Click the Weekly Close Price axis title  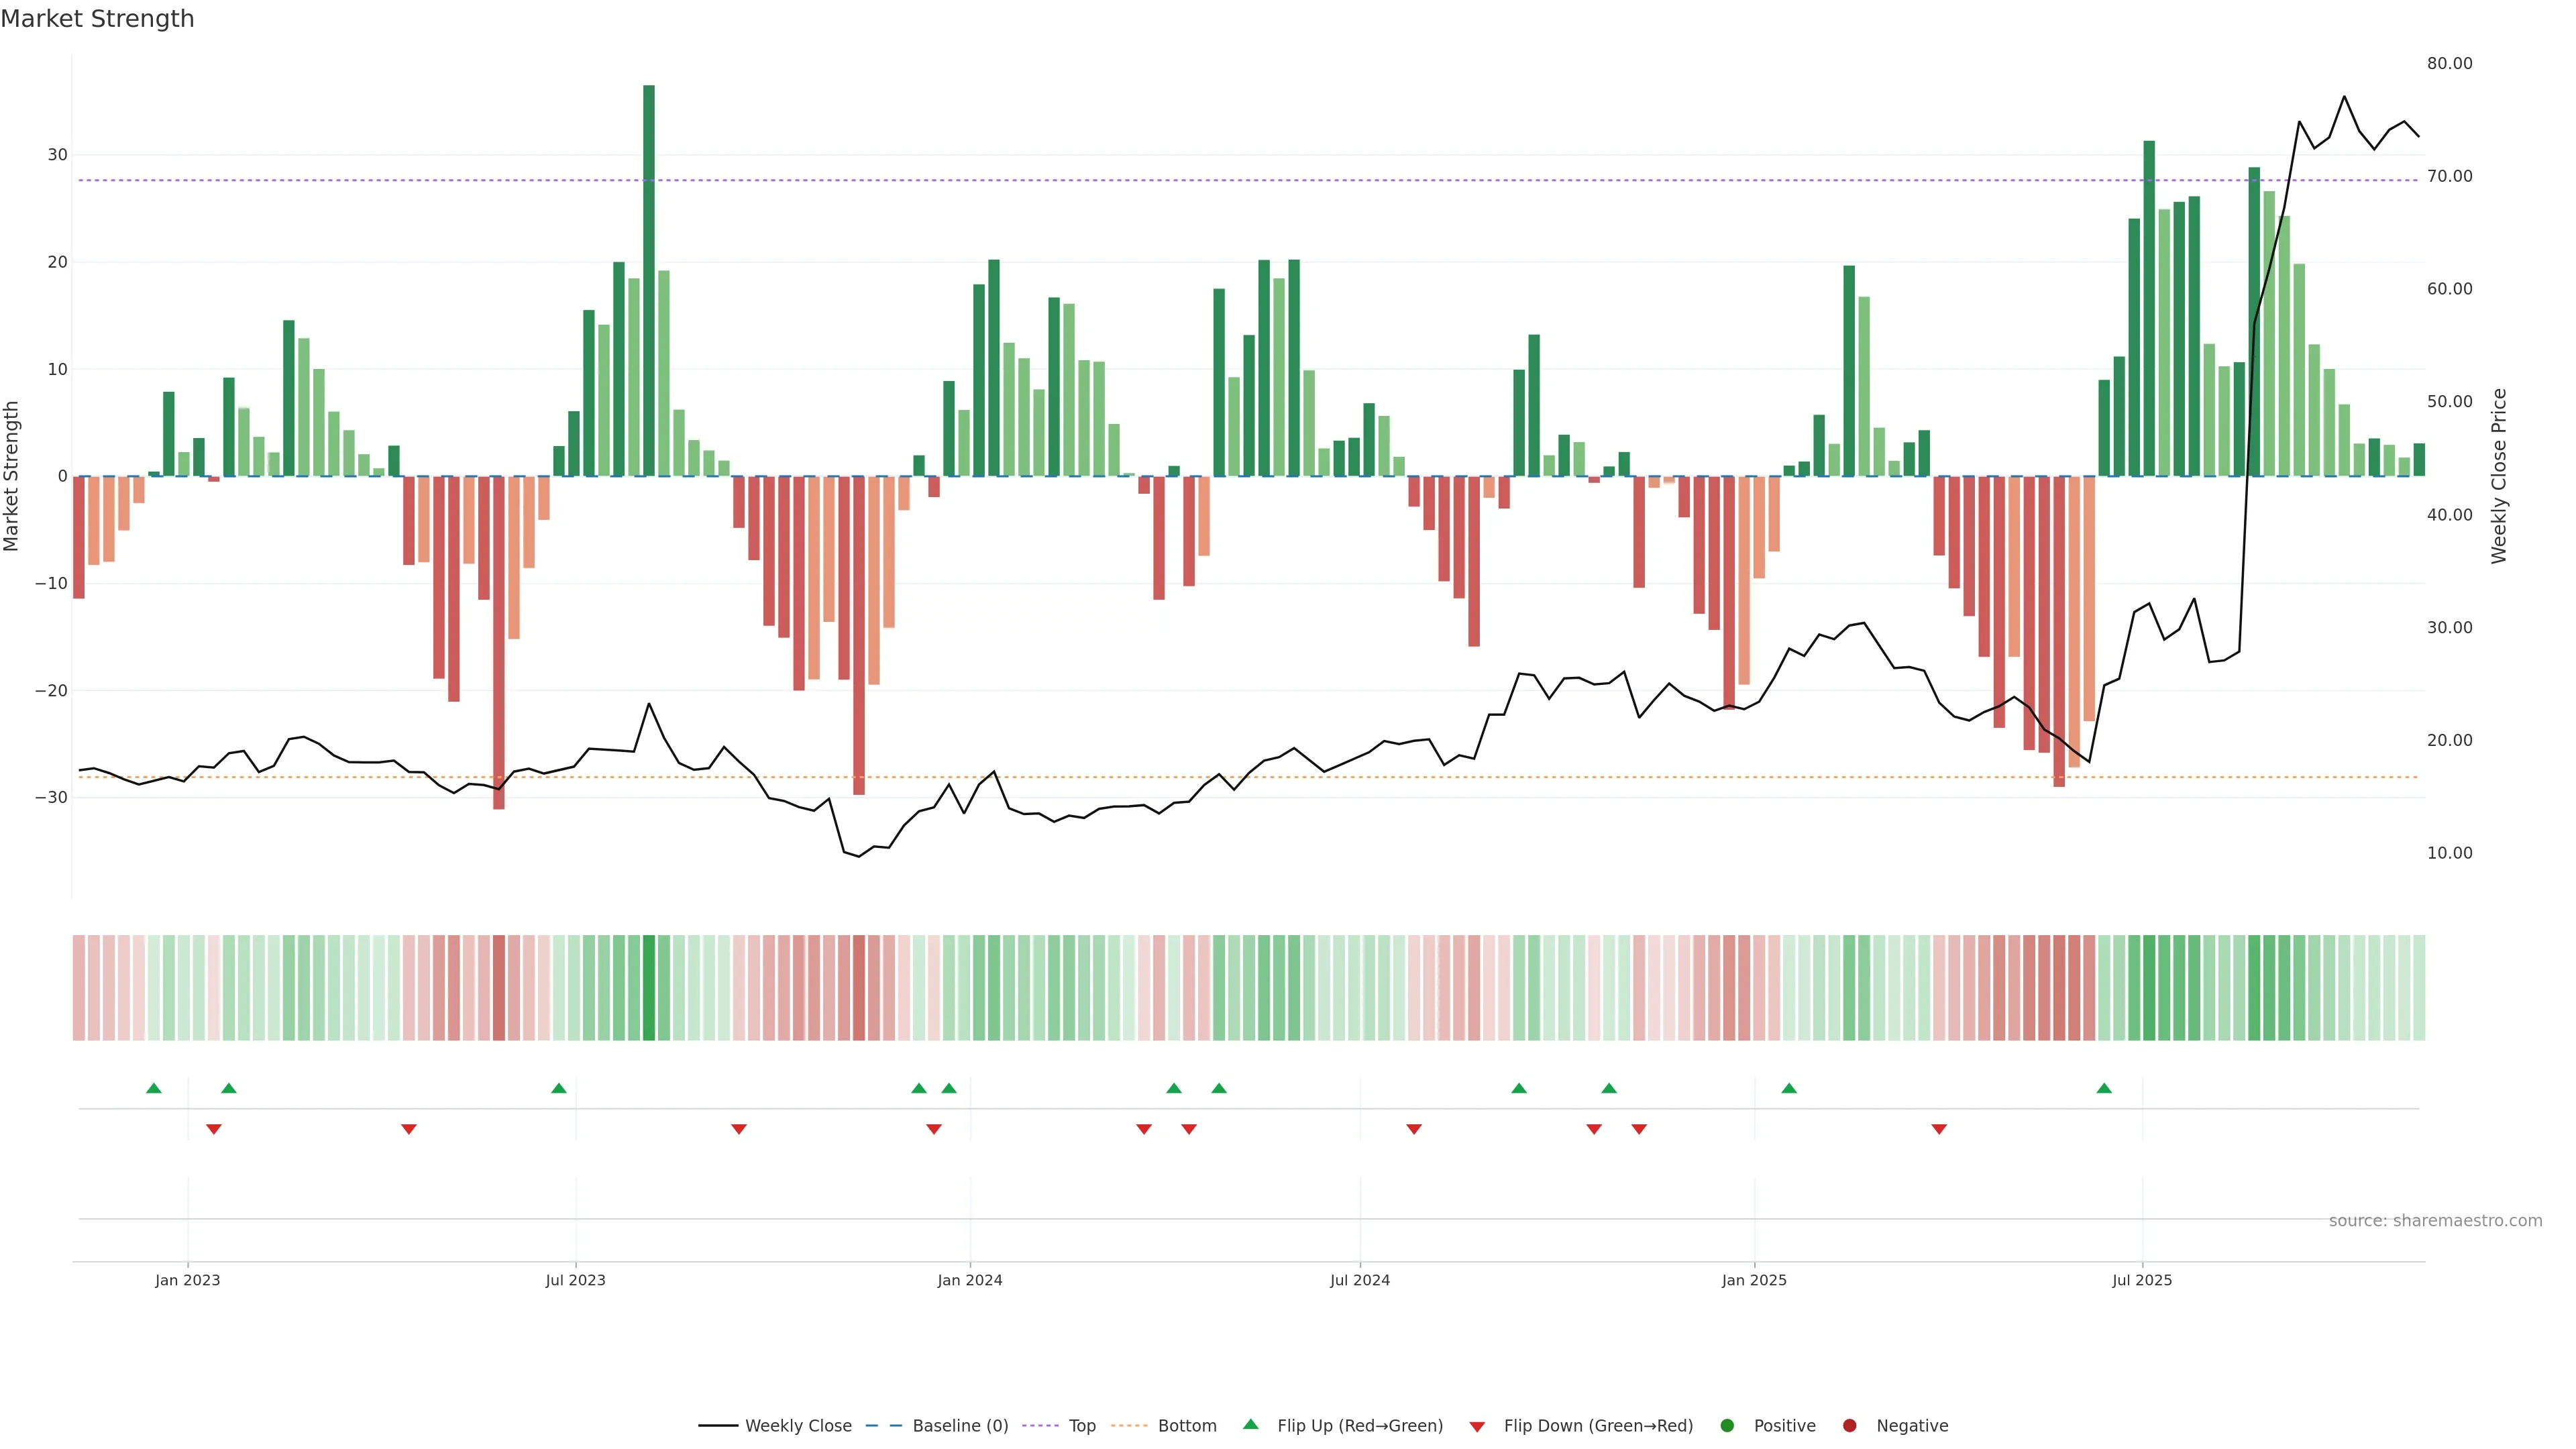point(2499,476)
